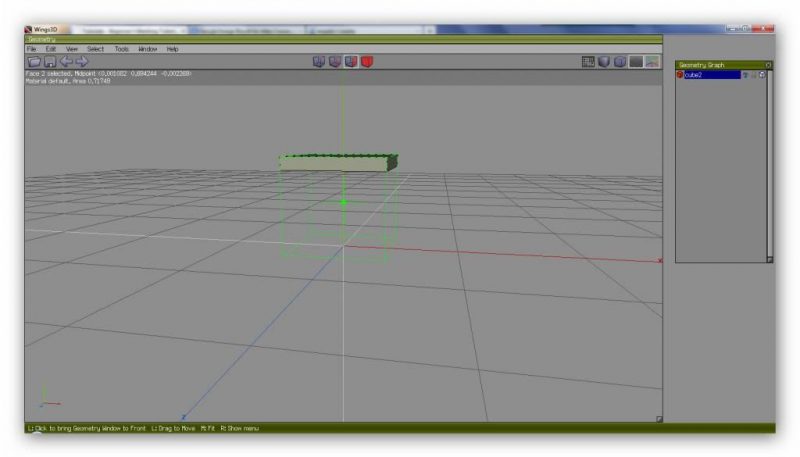Open the File menu

(31, 48)
